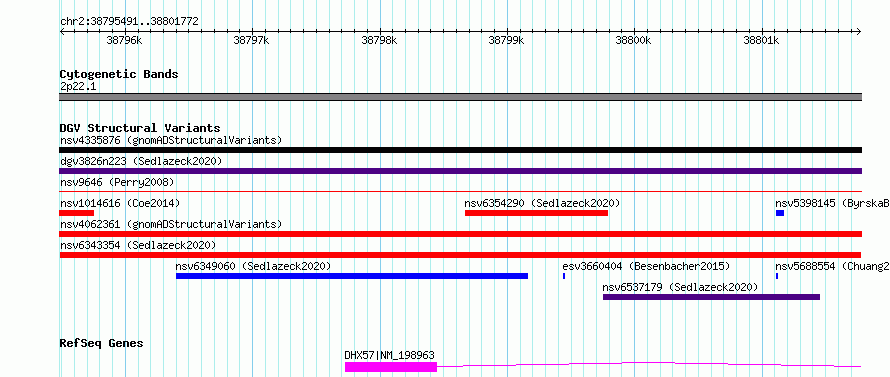
Task: Click the 38798k ruler position
Action: point(379,41)
